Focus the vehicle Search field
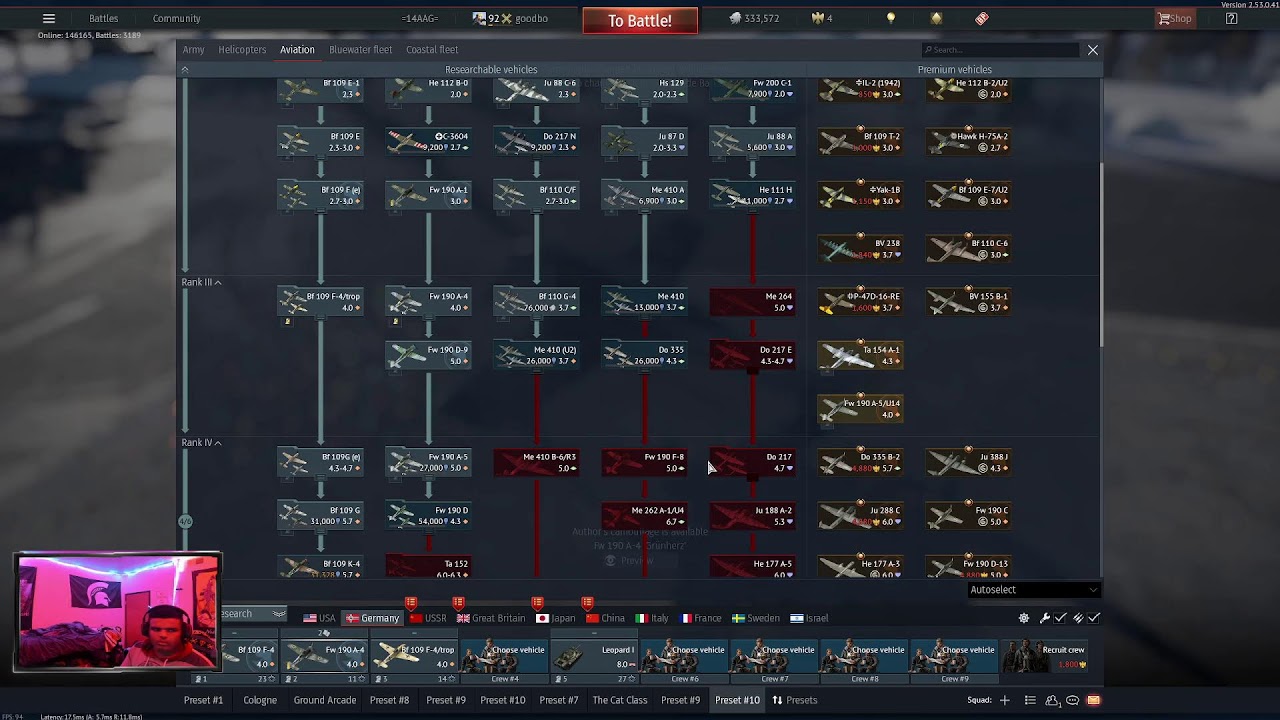The image size is (1280, 720). (1000, 49)
